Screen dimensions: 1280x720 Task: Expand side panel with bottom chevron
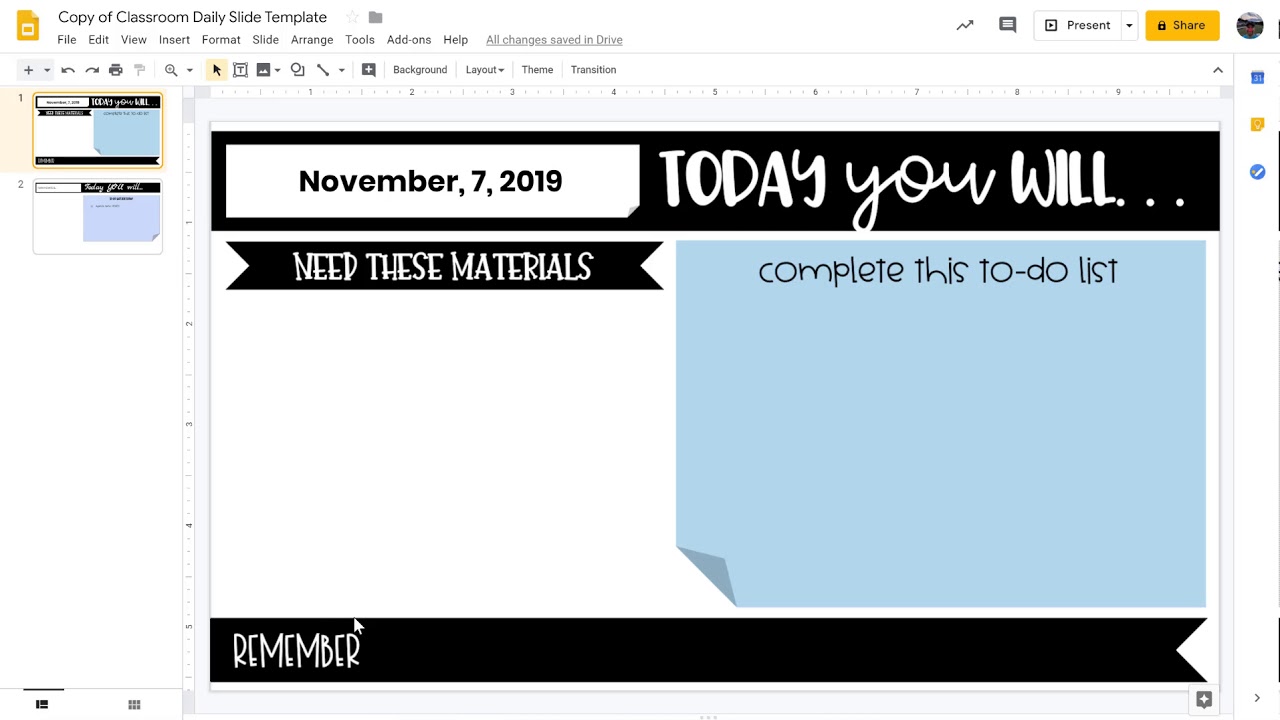click(x=1257, y=698)
